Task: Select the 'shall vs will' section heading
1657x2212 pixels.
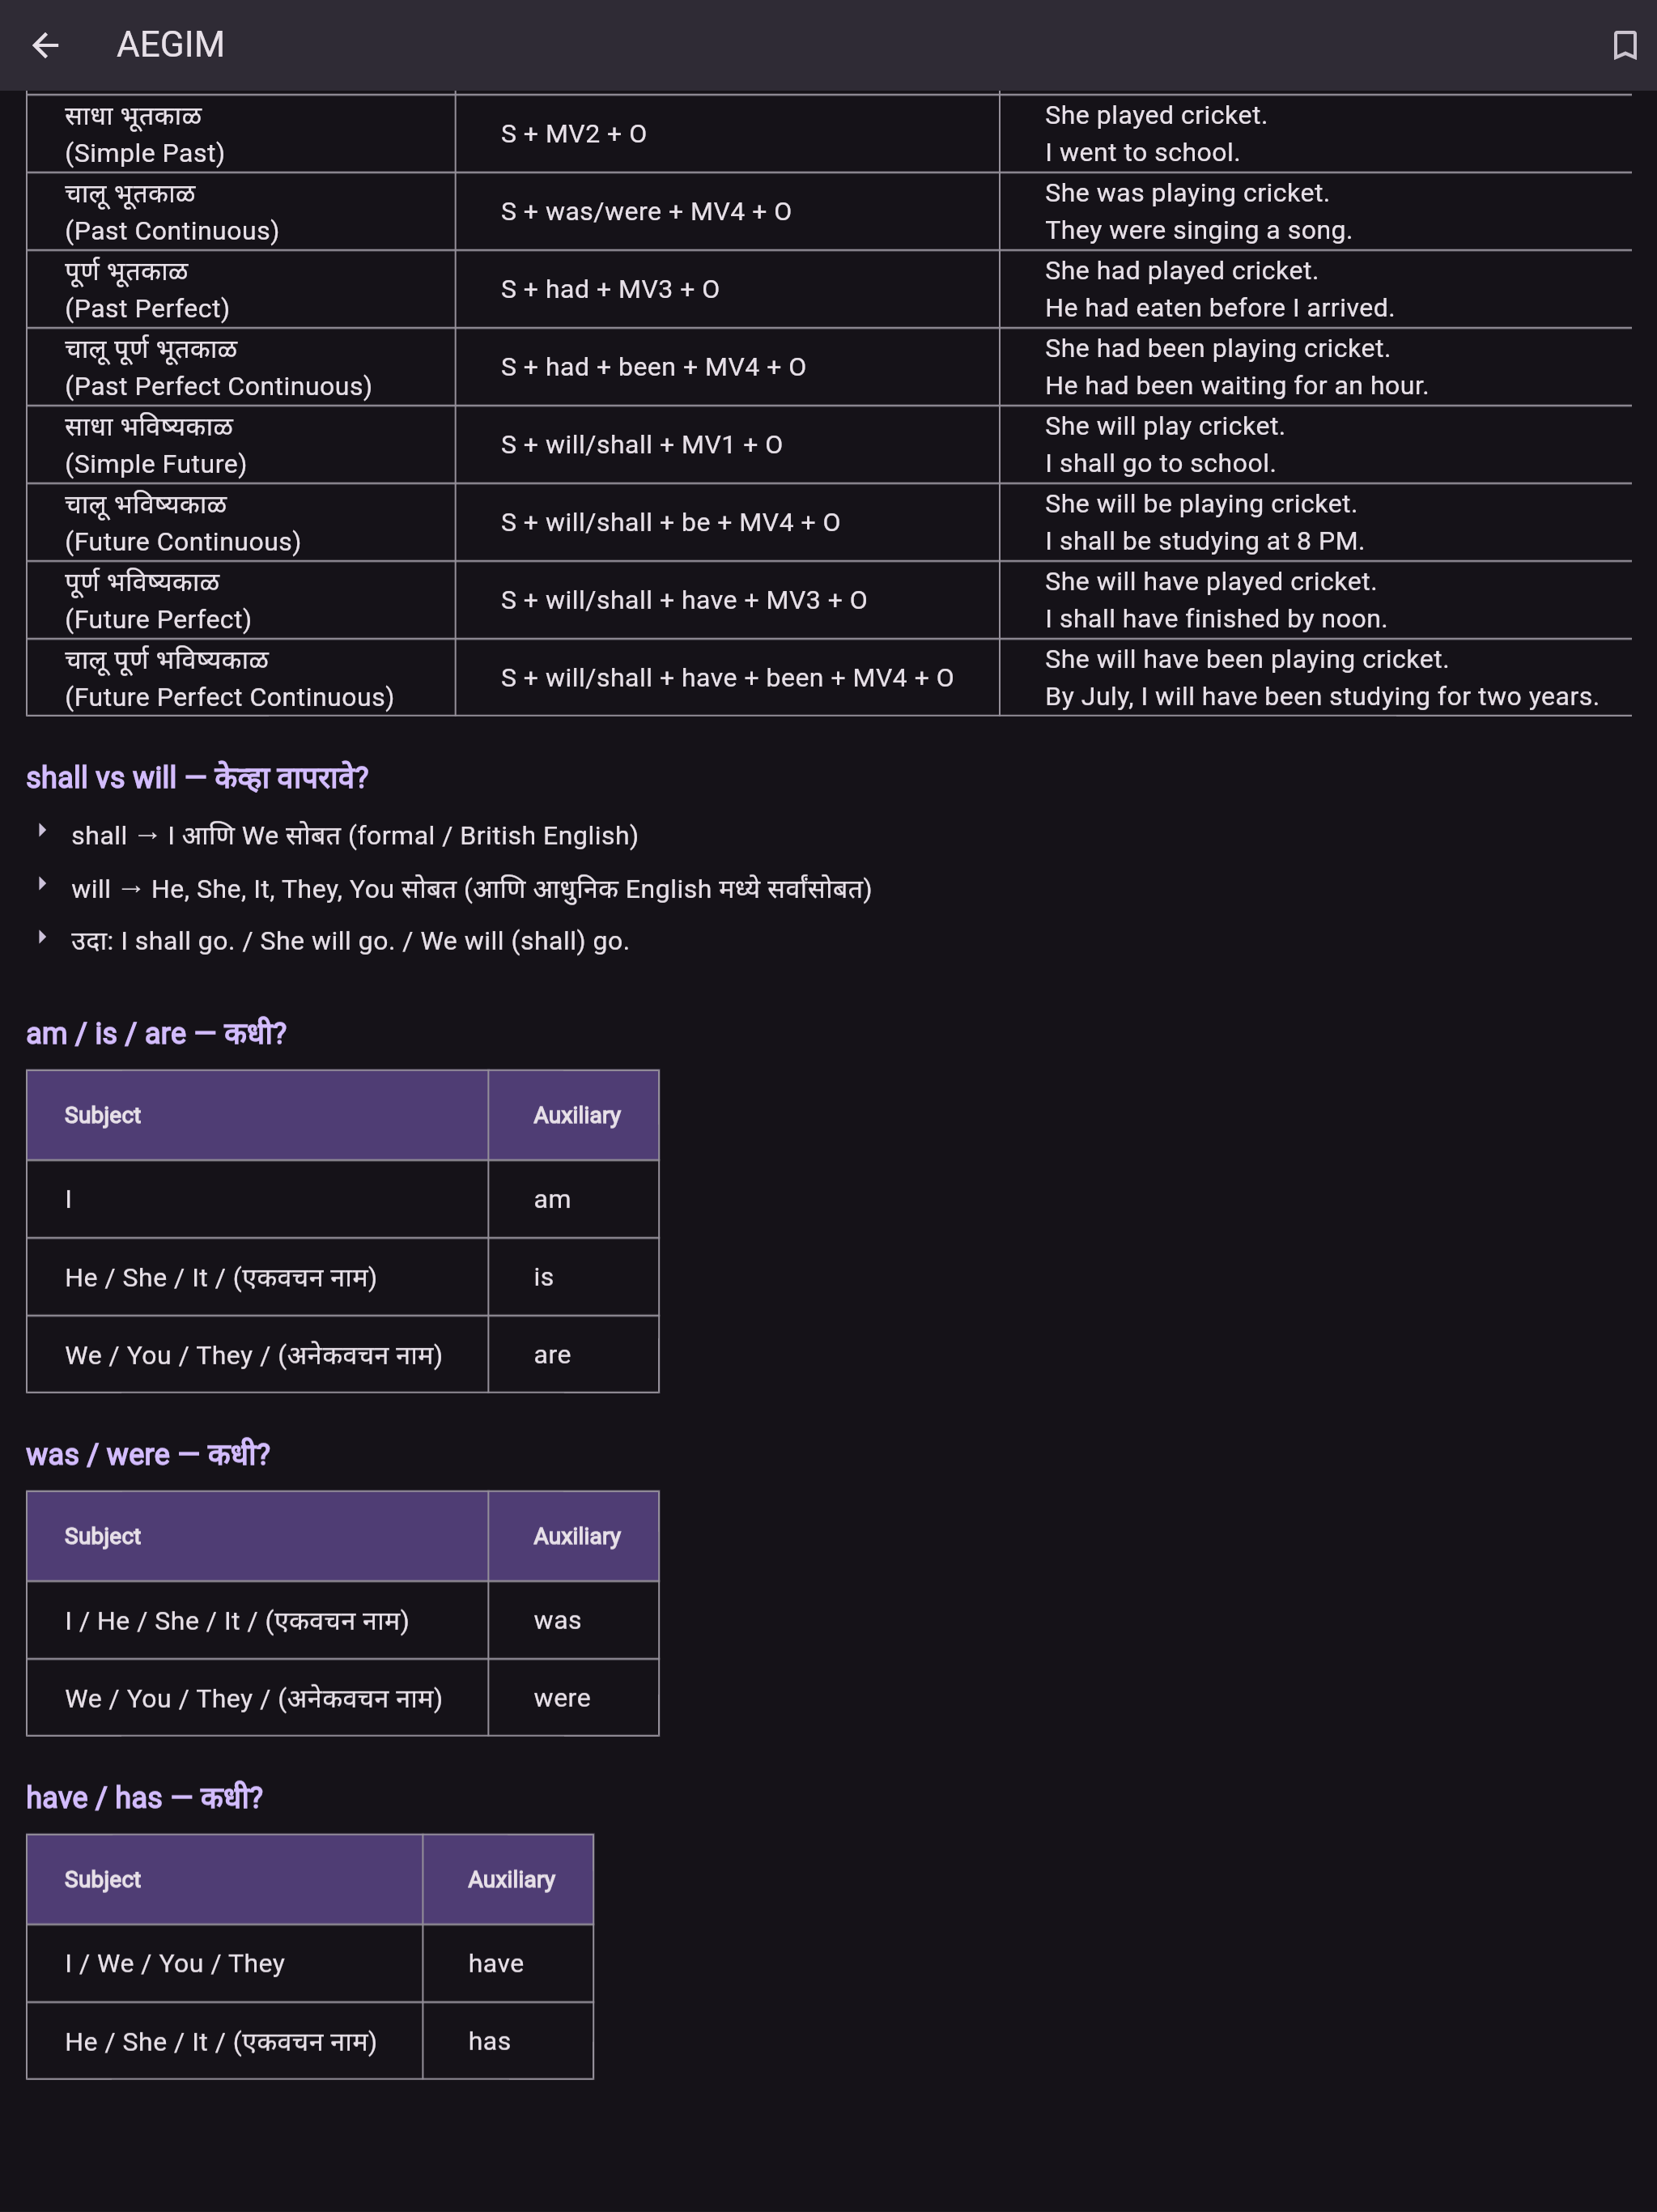Action: [x=197, y=777]
